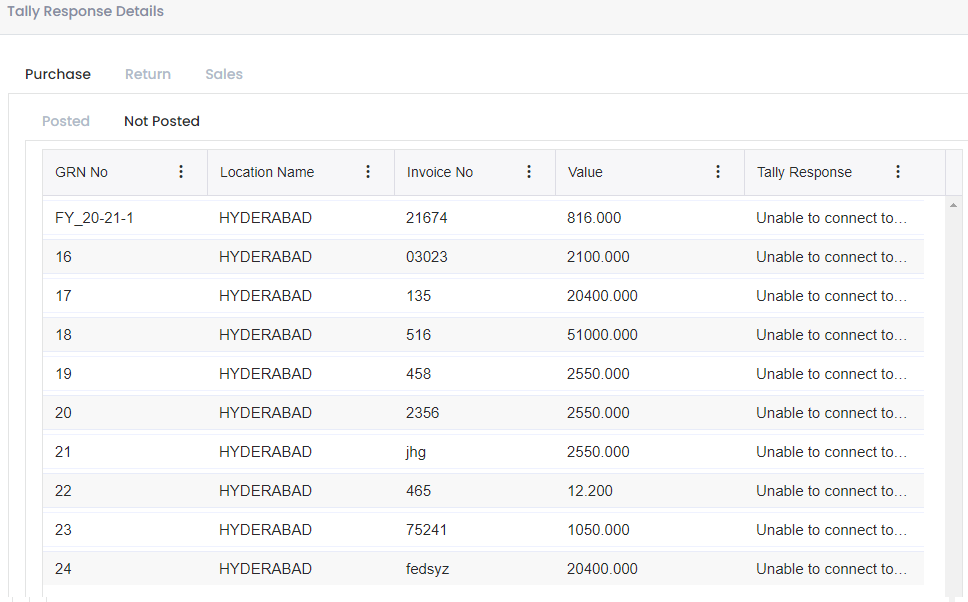The height and width of the screenshot is (602, 968).
Task: Click invoice number fedsyz
Action: pos(427,569)
